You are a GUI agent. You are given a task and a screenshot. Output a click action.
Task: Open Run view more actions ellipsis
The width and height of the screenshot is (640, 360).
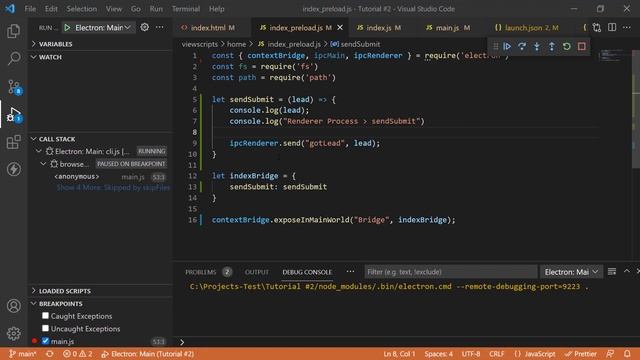[x=160, y=27]
